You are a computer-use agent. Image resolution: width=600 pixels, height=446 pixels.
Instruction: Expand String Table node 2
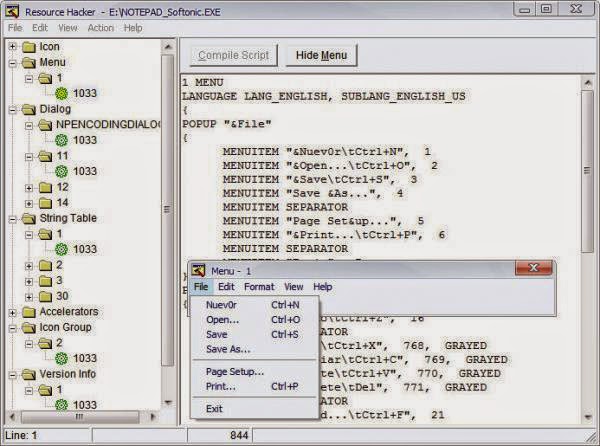29,265
